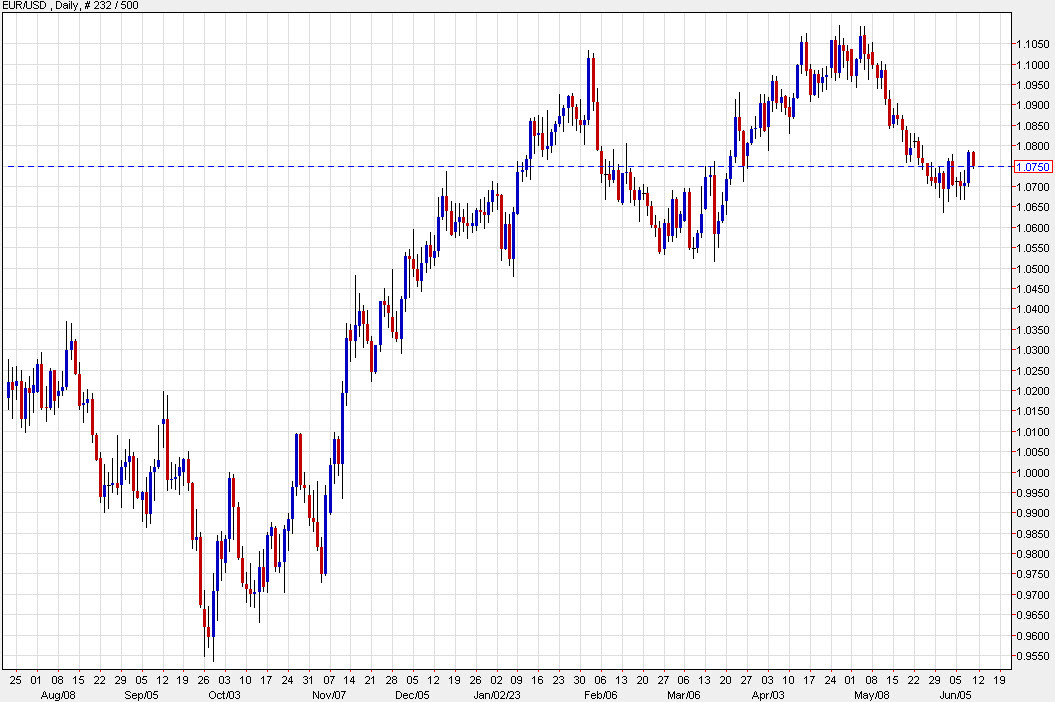
Task: Click the 0.9800 price axis label
Action: [x=1033, y=555]
